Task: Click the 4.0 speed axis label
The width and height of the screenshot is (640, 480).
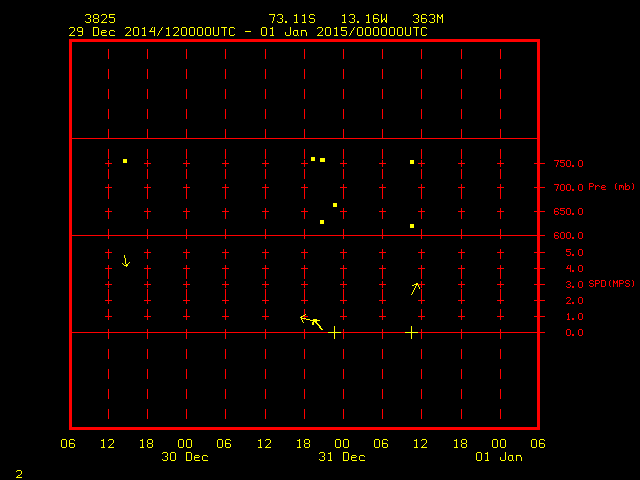Action: (x=574, y=269)
